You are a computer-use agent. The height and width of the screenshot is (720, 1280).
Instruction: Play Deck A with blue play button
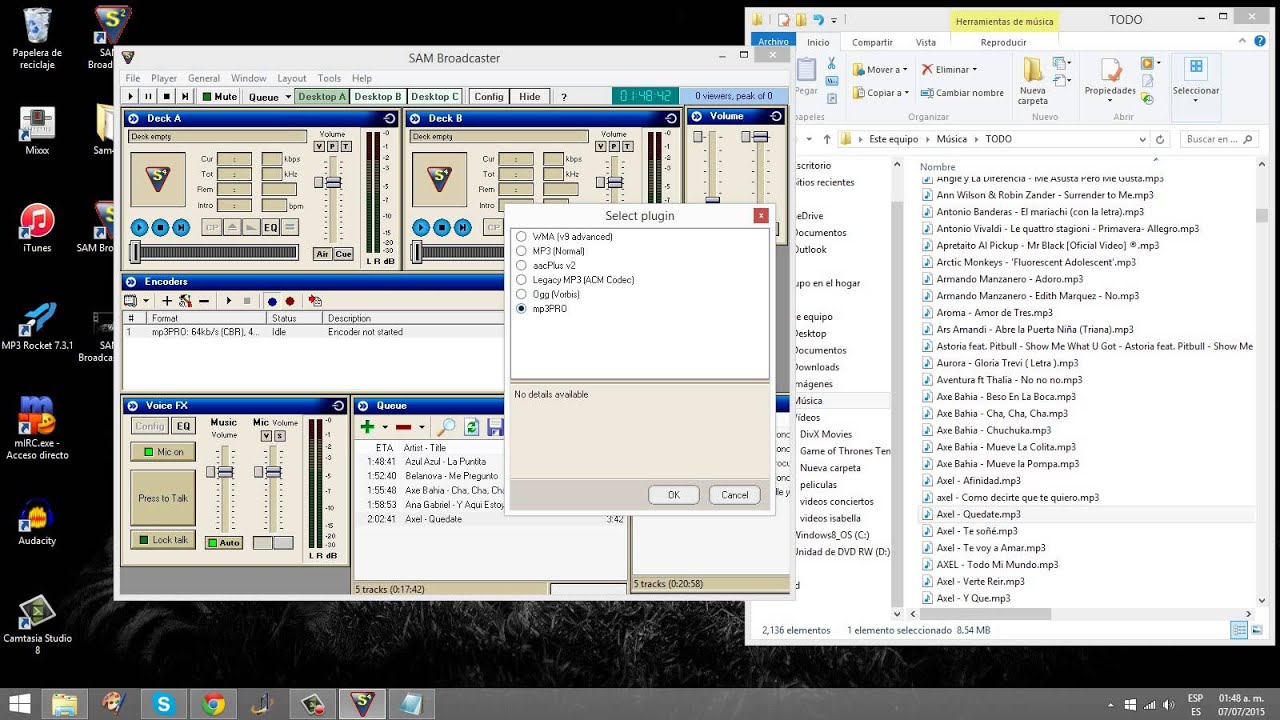(x=139, y=227)
